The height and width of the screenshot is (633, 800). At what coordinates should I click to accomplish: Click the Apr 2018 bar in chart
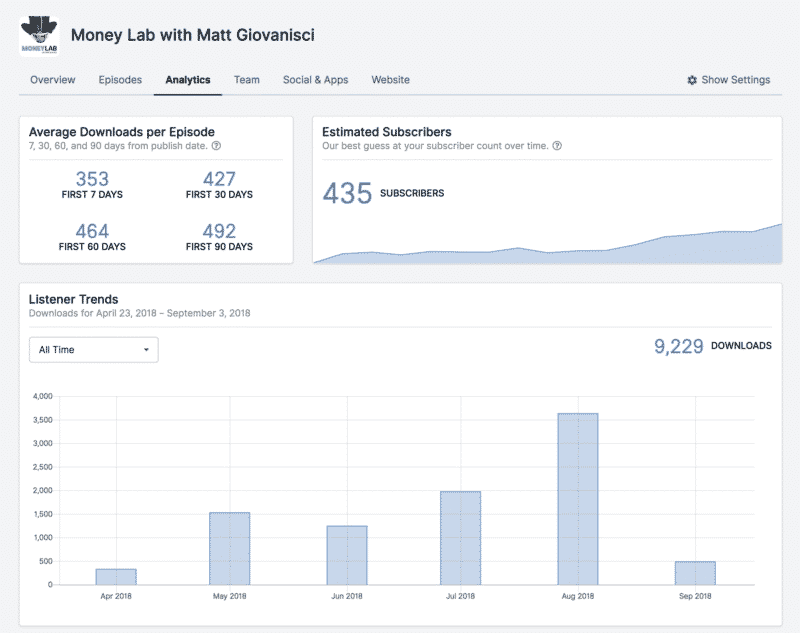[116, 577]
